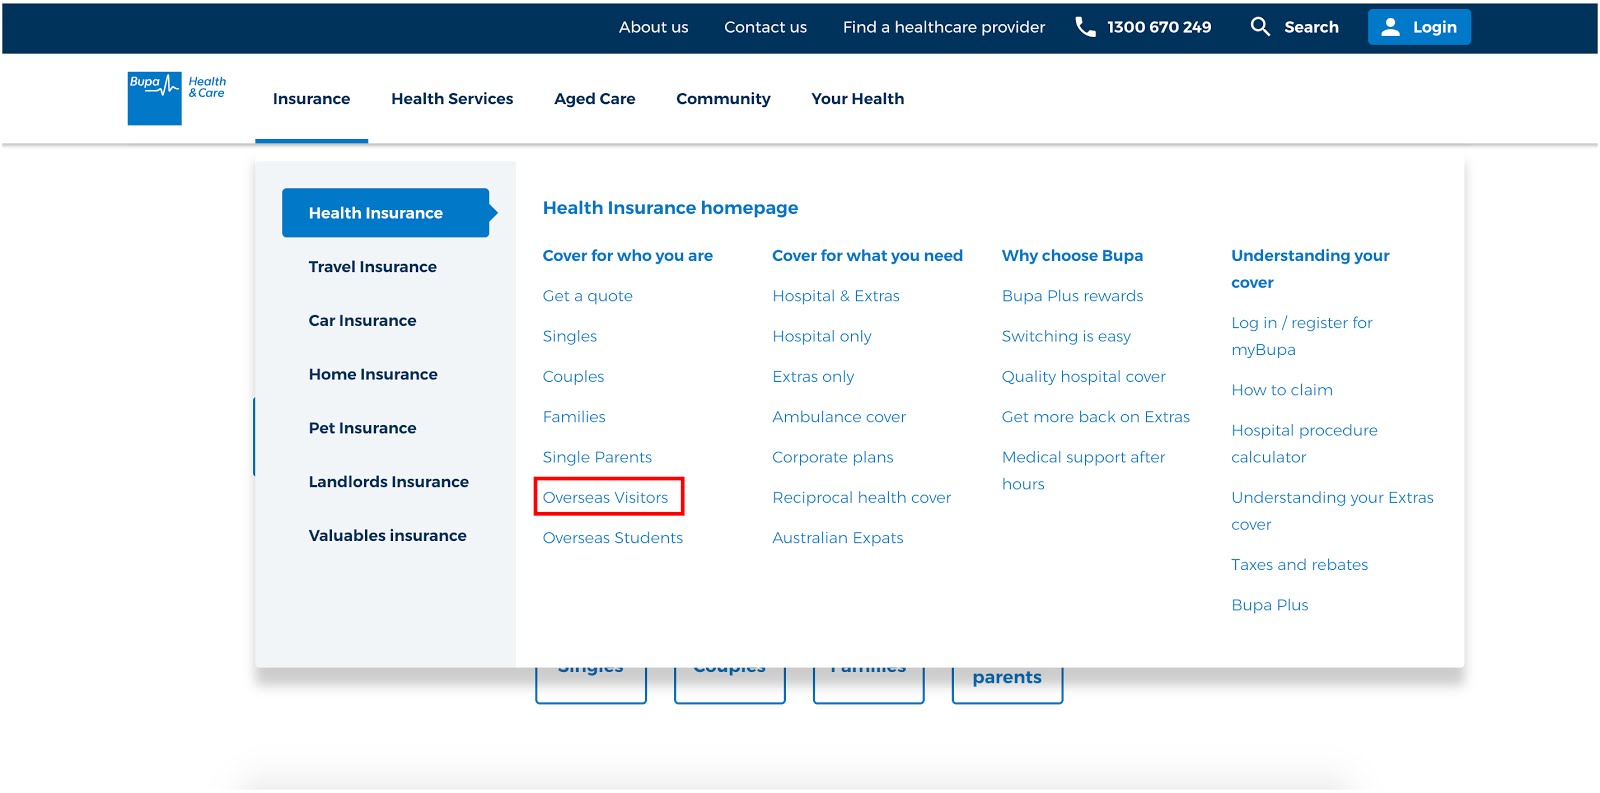Open the Quality hospital cover link

[1083, 377]
